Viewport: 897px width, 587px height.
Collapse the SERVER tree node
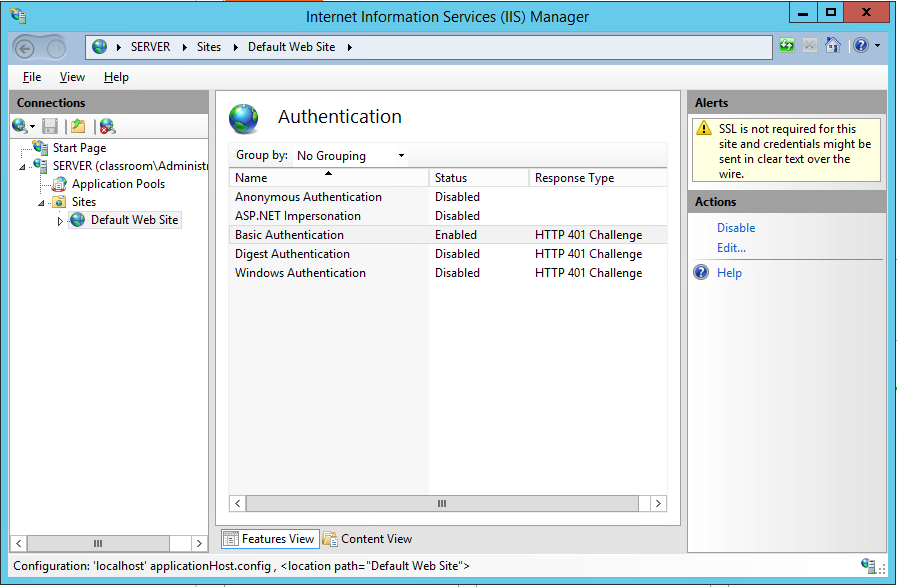(22, 168)
